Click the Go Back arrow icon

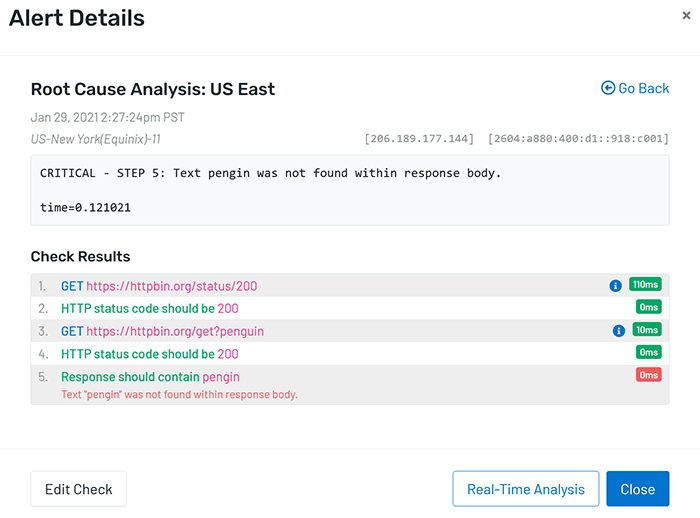(x=608, y=88)
